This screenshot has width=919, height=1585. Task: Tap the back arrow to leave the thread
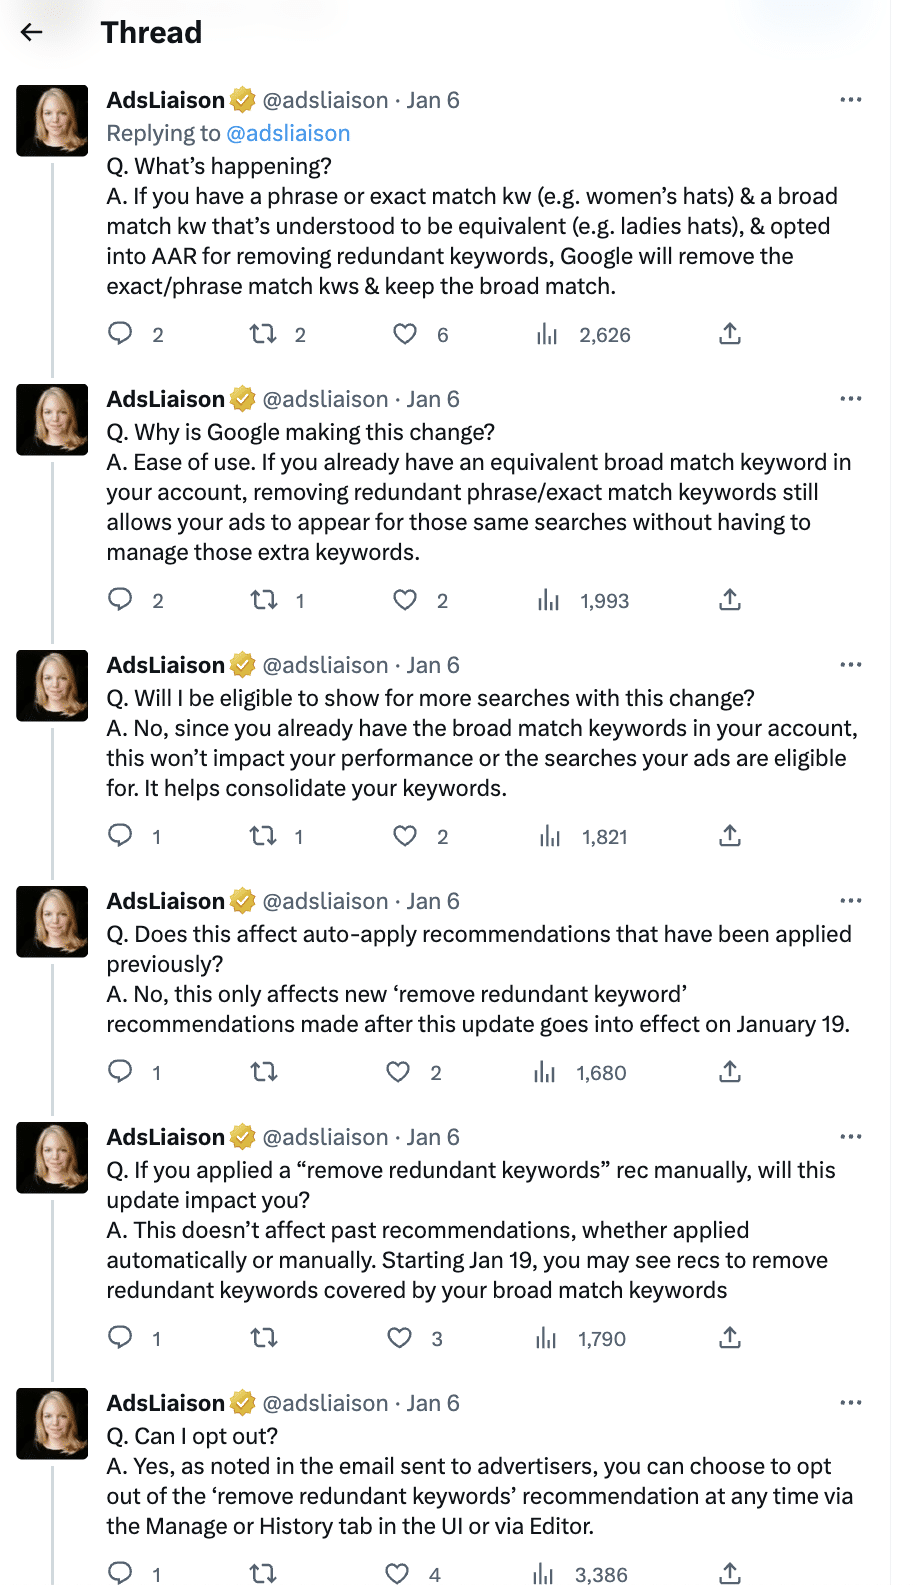32,31
